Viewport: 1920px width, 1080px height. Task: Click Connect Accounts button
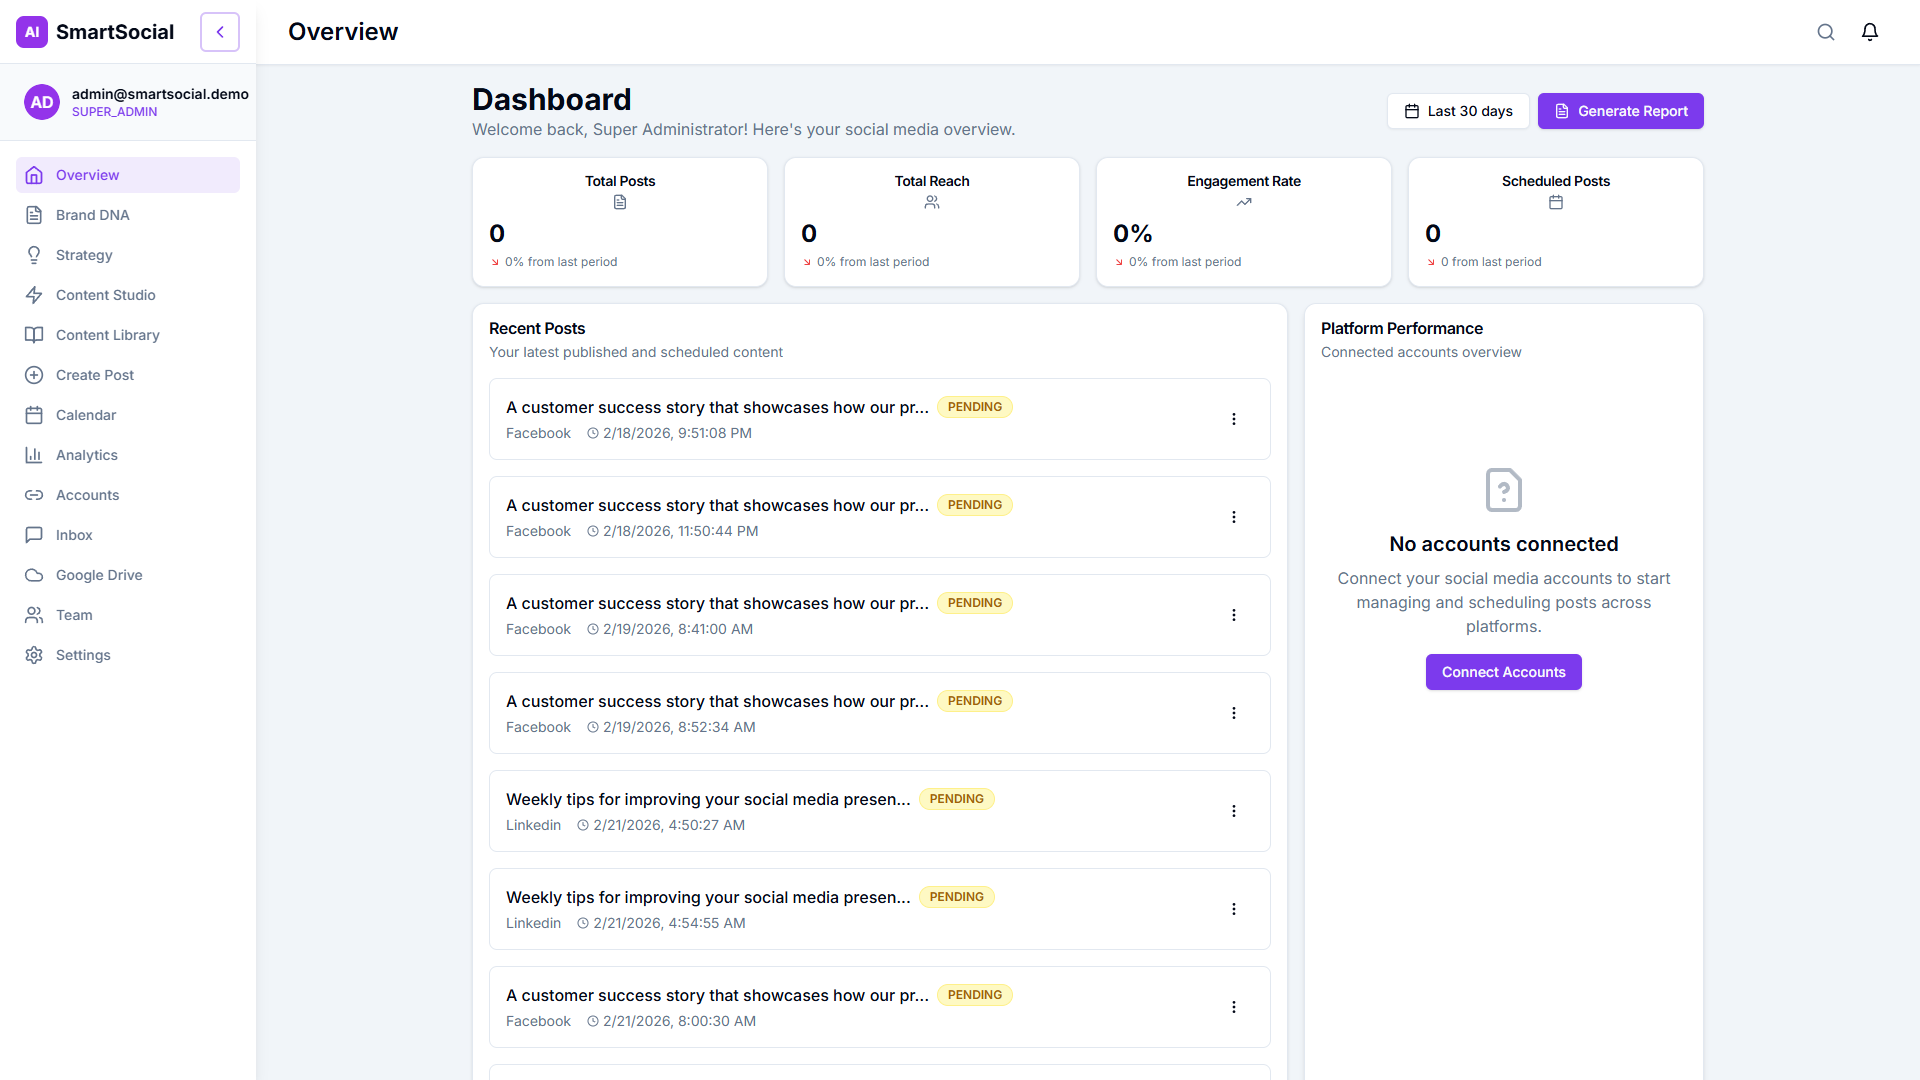coord(1503,672)
